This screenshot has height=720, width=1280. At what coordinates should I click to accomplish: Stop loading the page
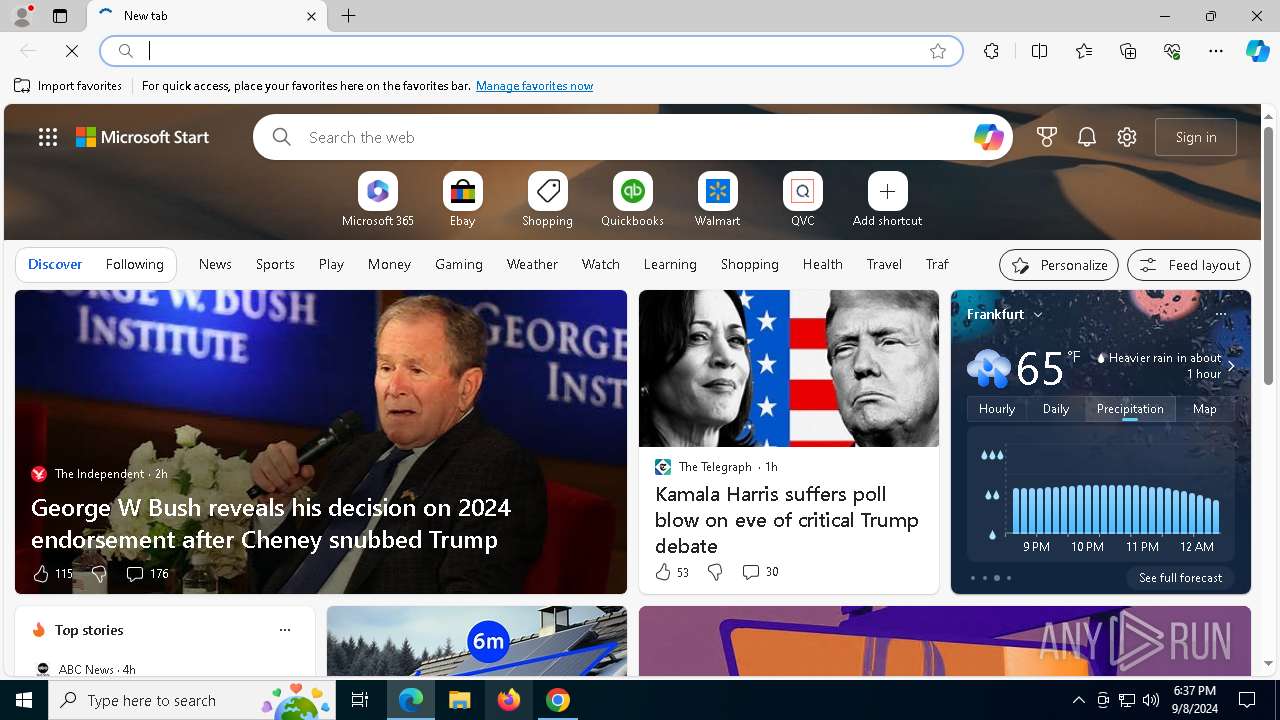pyautogui.click(x=72, y=51)
